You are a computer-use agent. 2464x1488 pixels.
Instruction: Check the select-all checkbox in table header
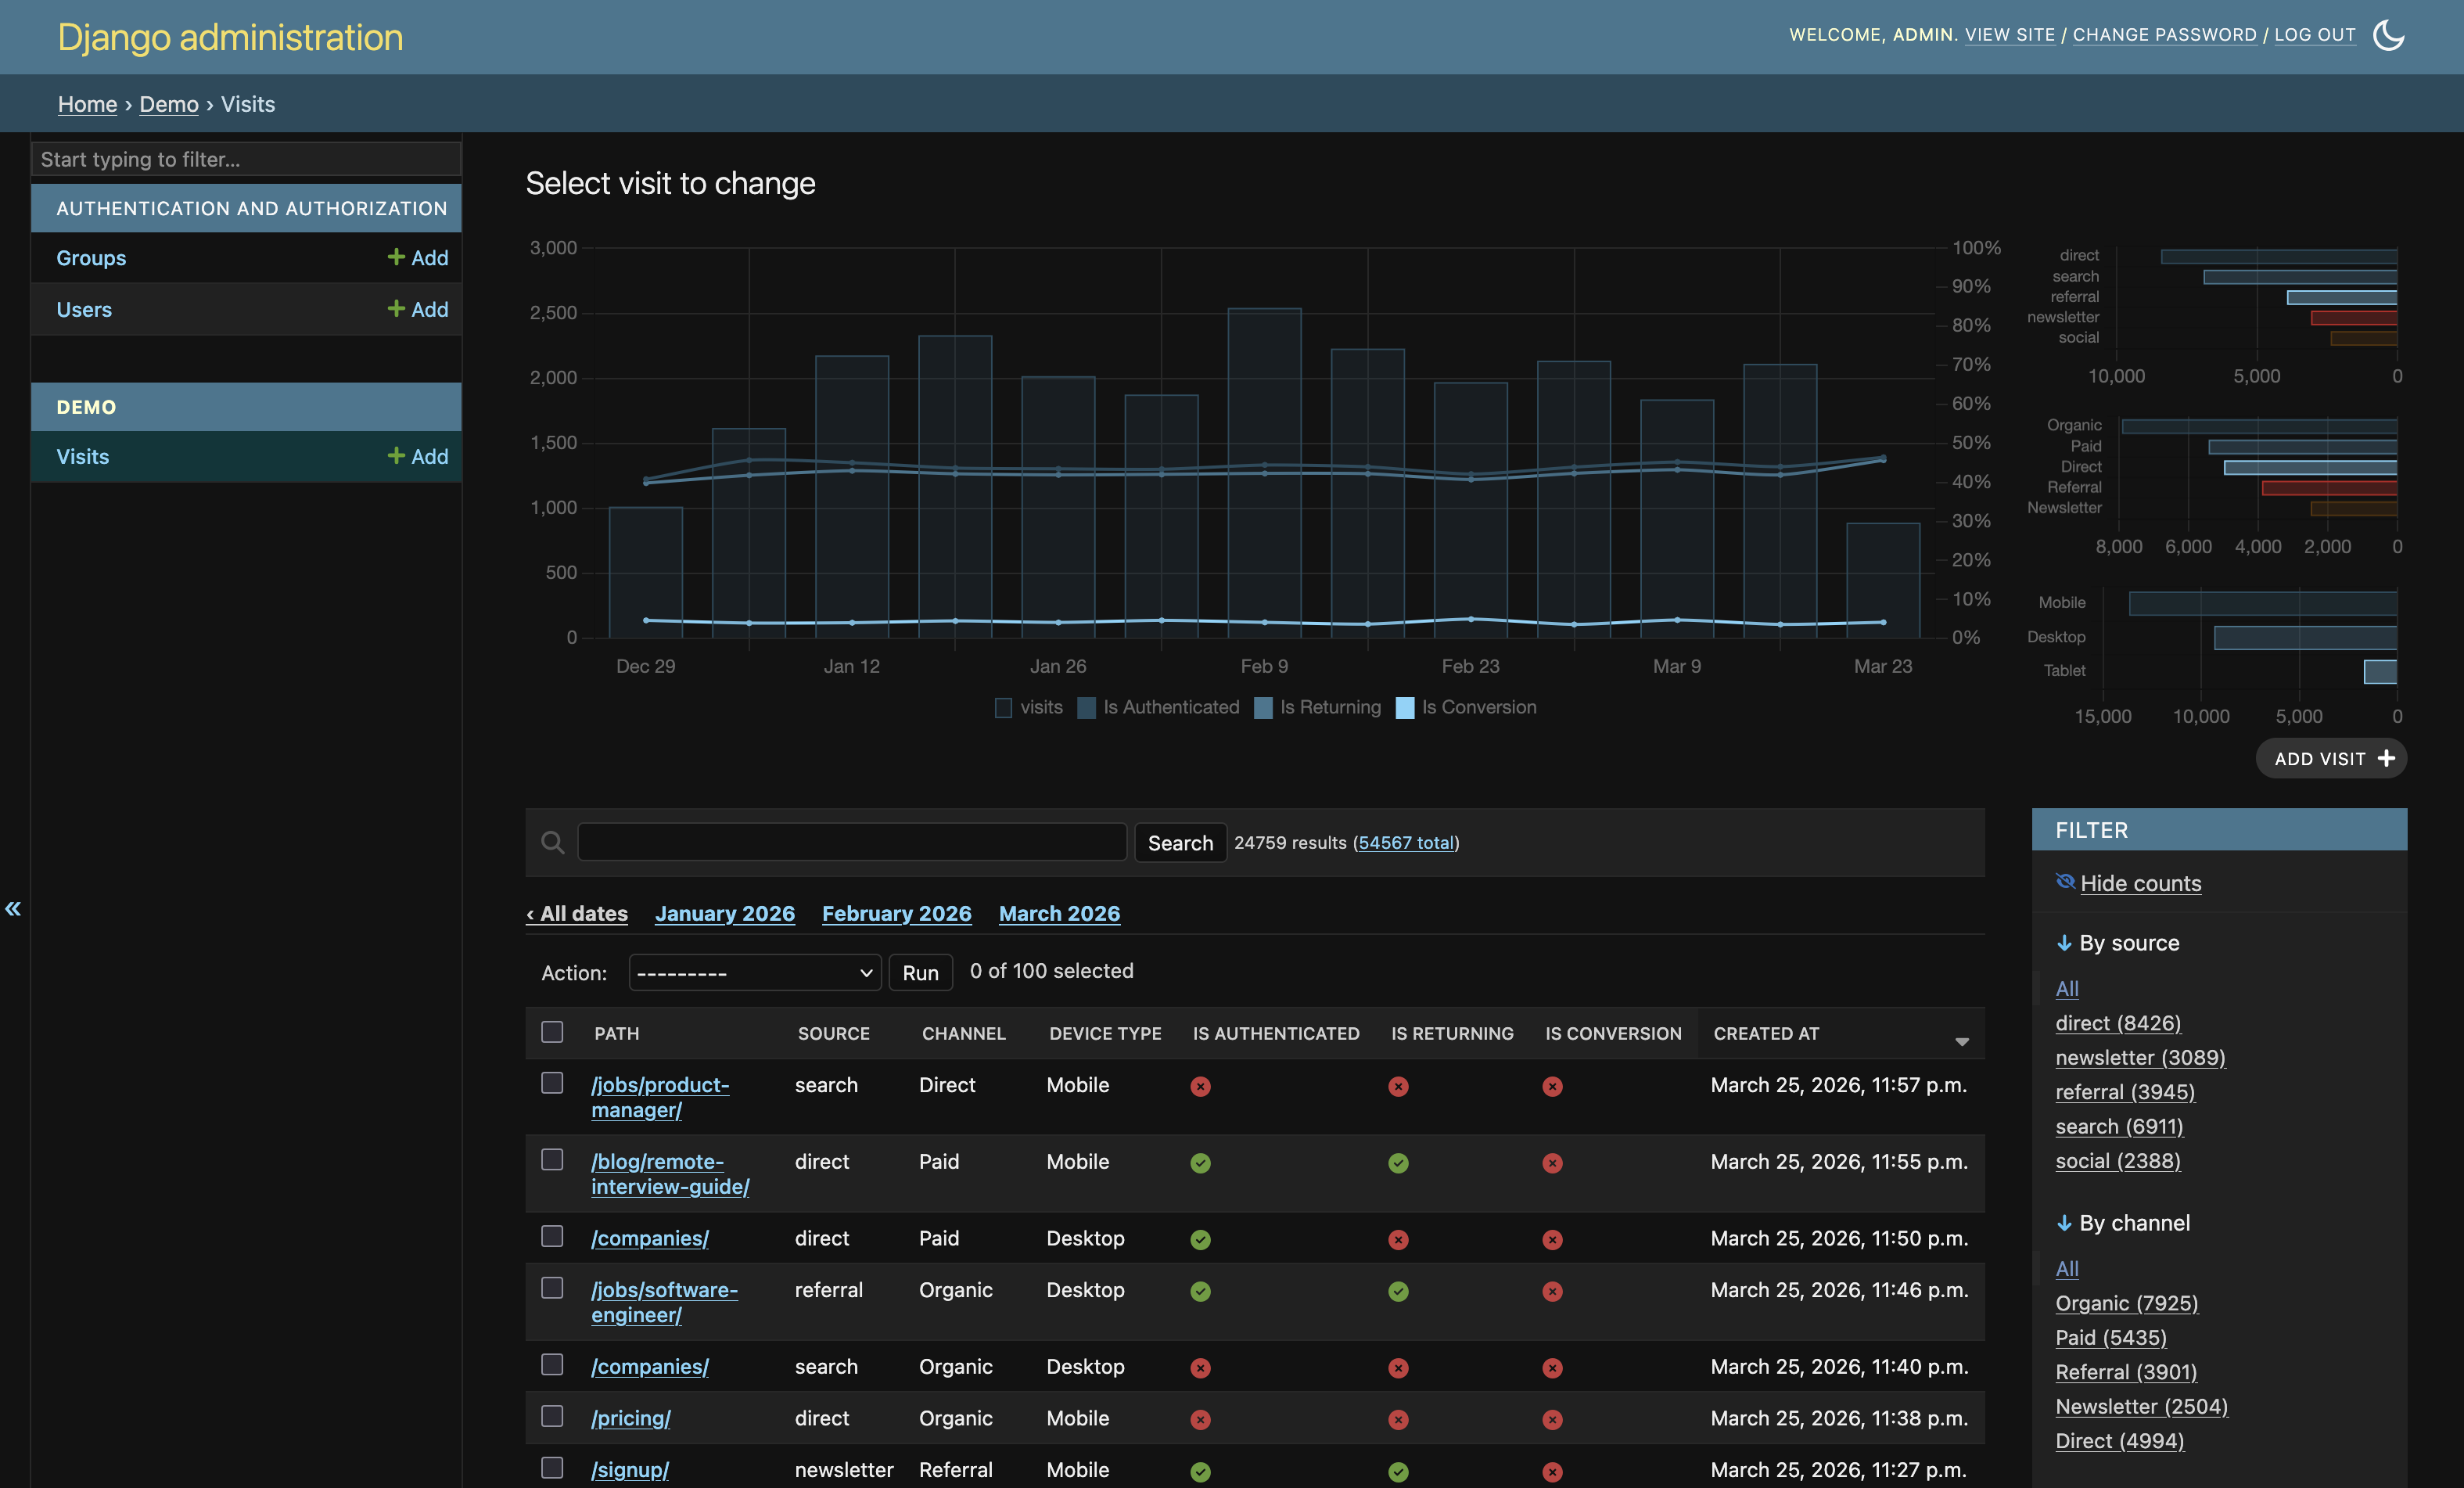[552, 1033]
